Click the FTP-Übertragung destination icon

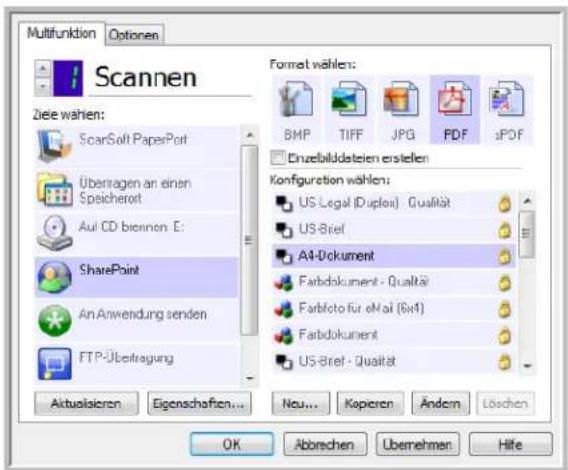54,364
